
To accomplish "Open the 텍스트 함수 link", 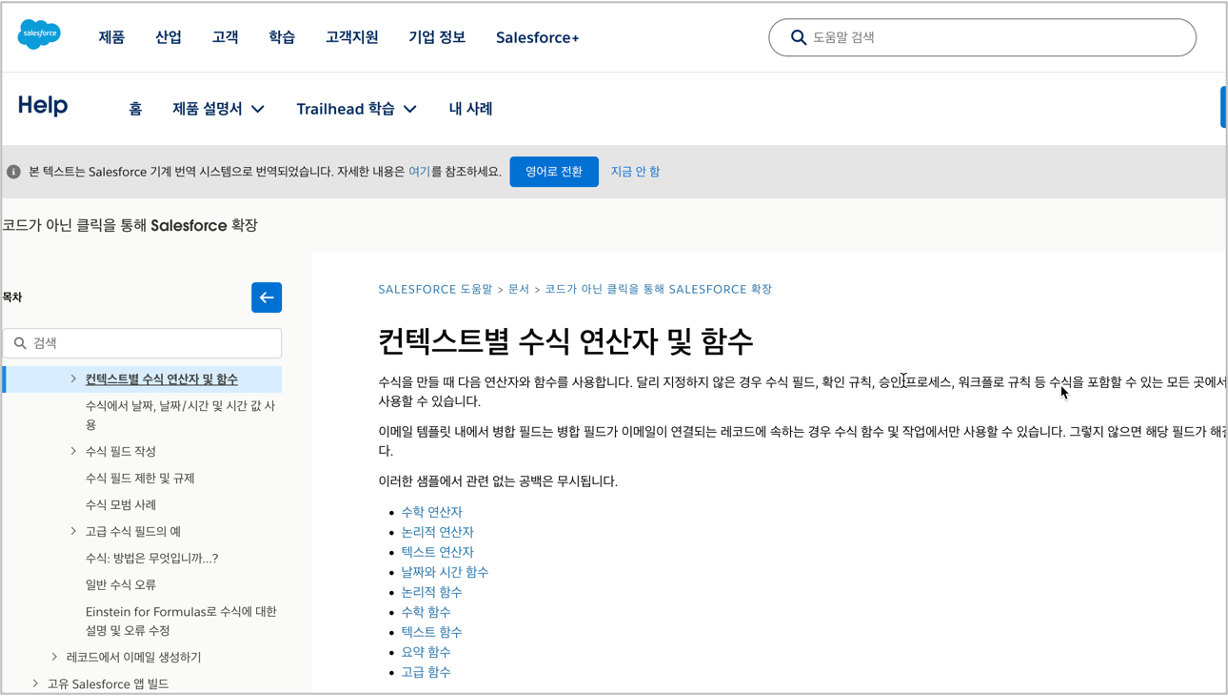I will click(431, 632).
